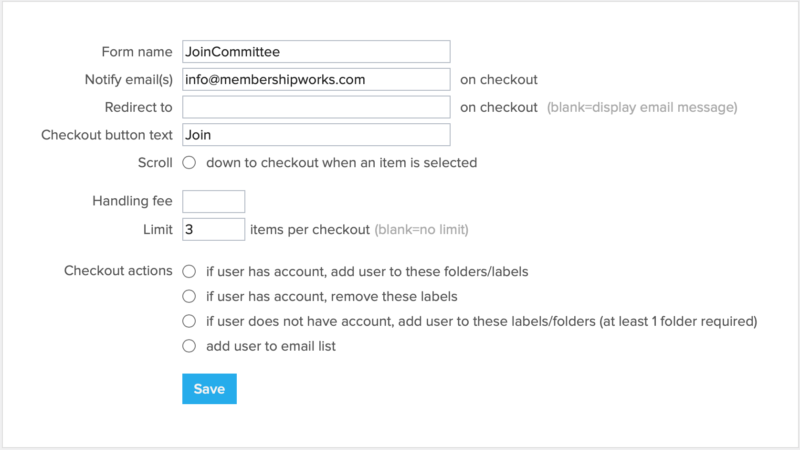Viewport: 800px width, 450px height.
Task: Enable the "add user to email list" option
Action: coord(189,346)
